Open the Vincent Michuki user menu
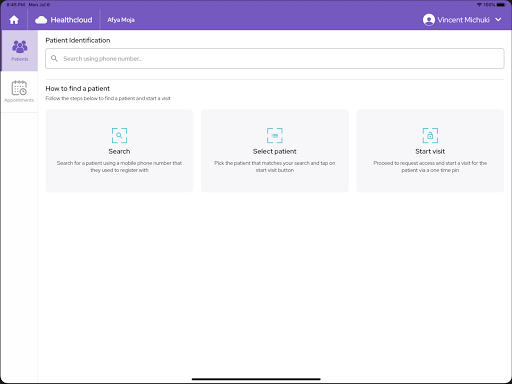 point(462,20)
